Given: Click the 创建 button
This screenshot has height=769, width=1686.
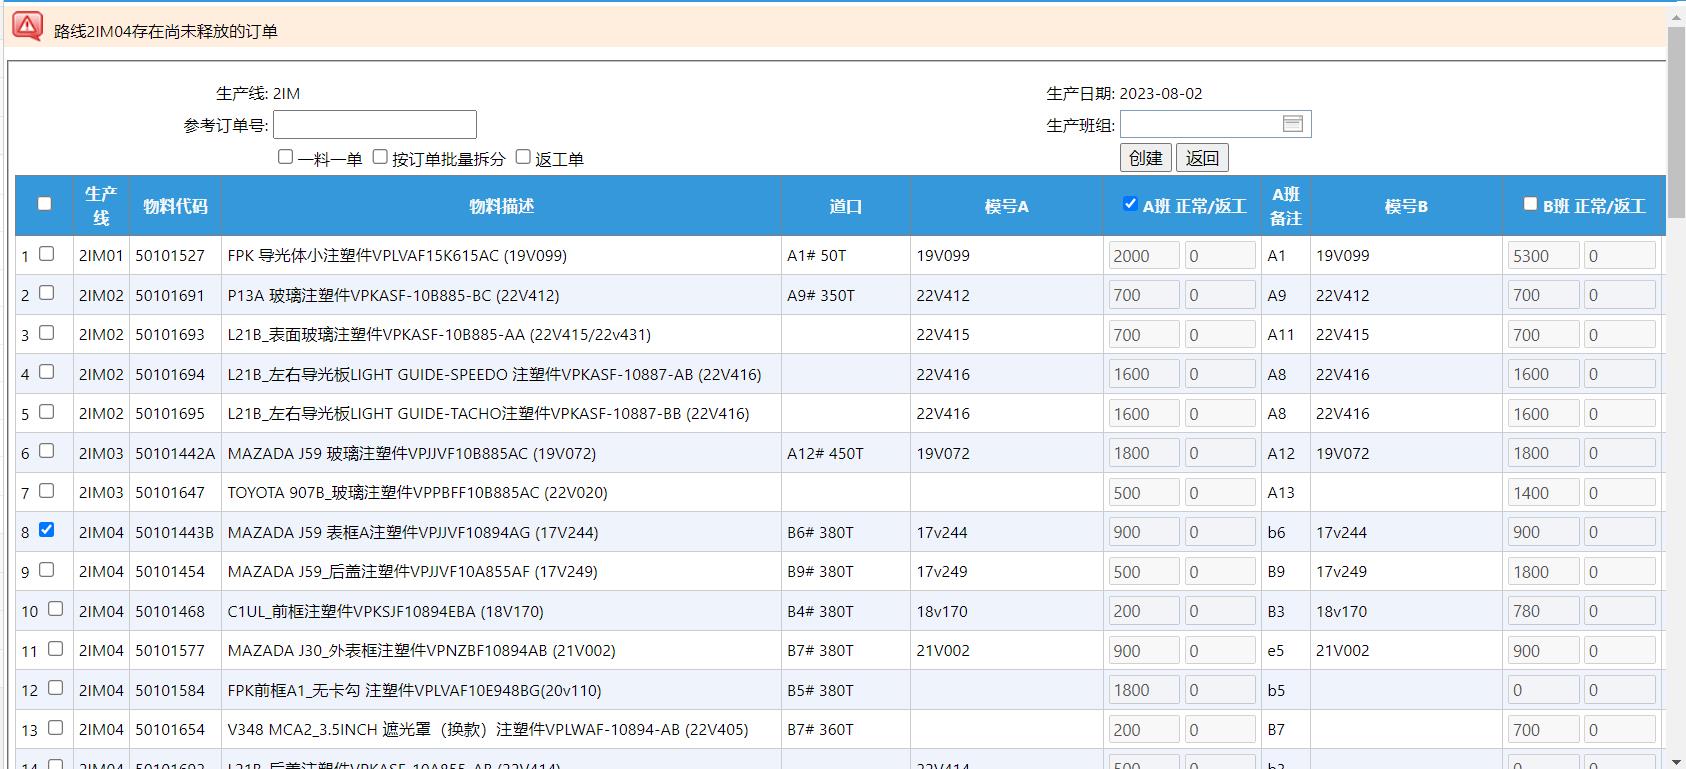Looking at the screenshot, I should (x=1146, y=158).
